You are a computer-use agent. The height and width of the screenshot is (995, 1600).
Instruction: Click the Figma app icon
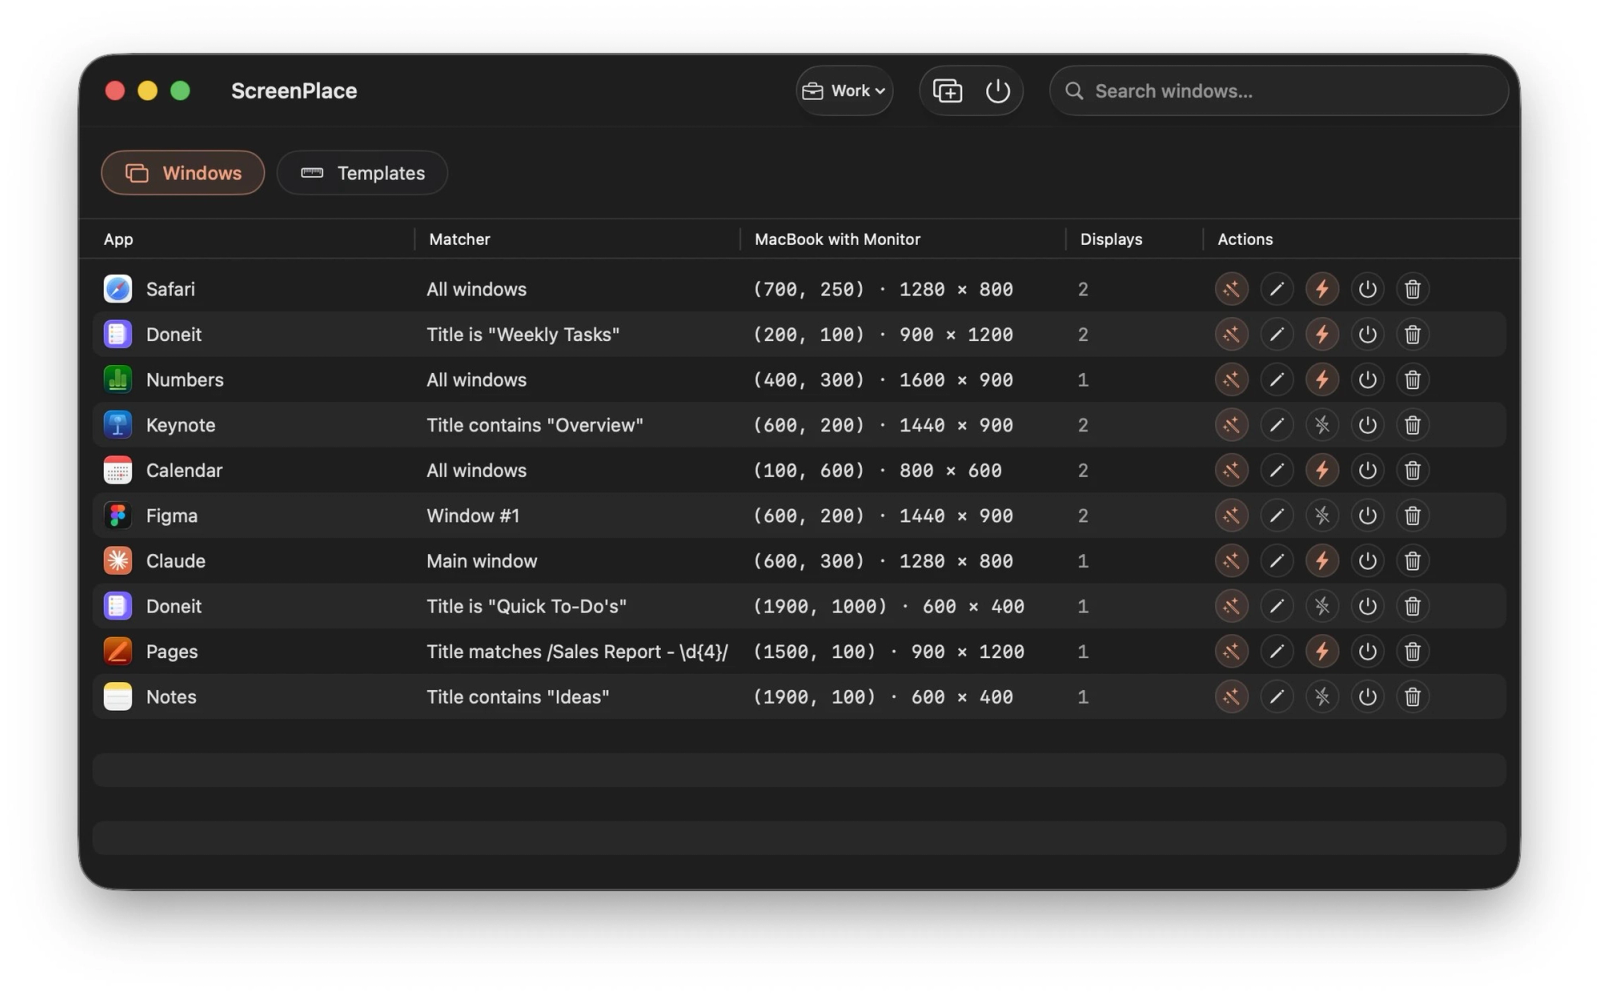[x=118, y=516]
